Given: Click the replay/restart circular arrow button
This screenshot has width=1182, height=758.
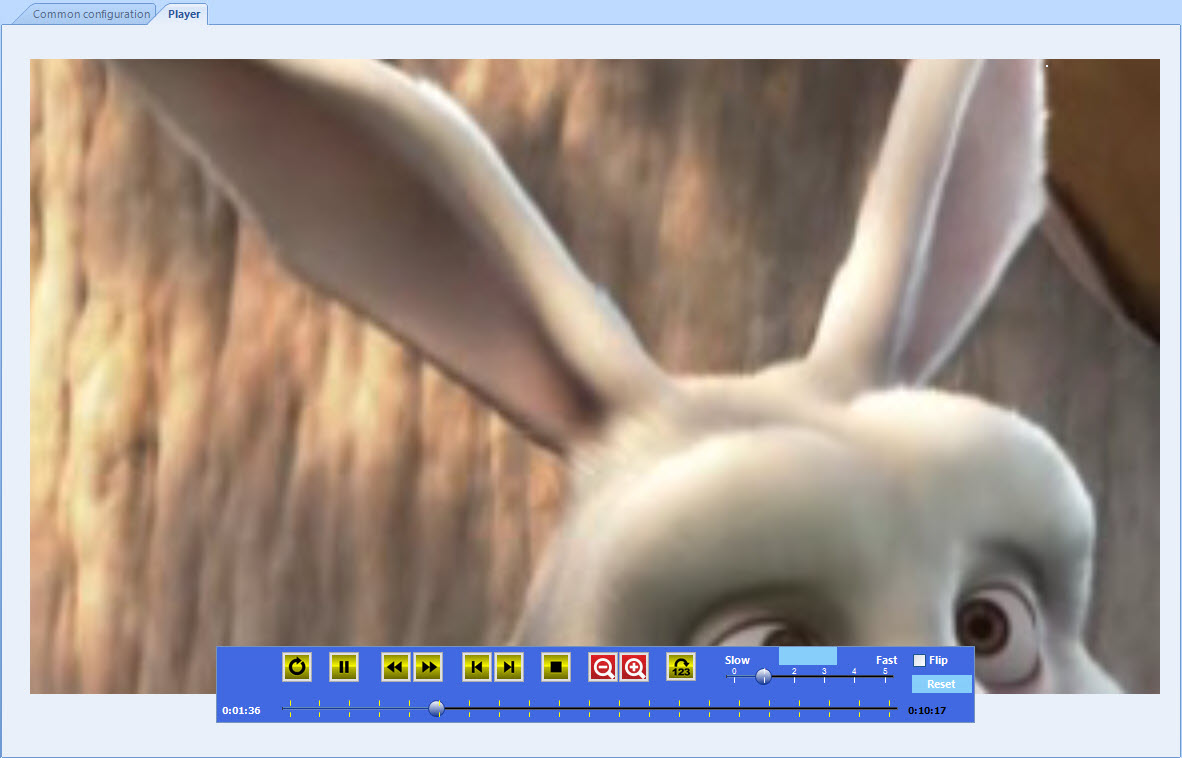Looking at the screenshot, I should [x=297, y=667].
